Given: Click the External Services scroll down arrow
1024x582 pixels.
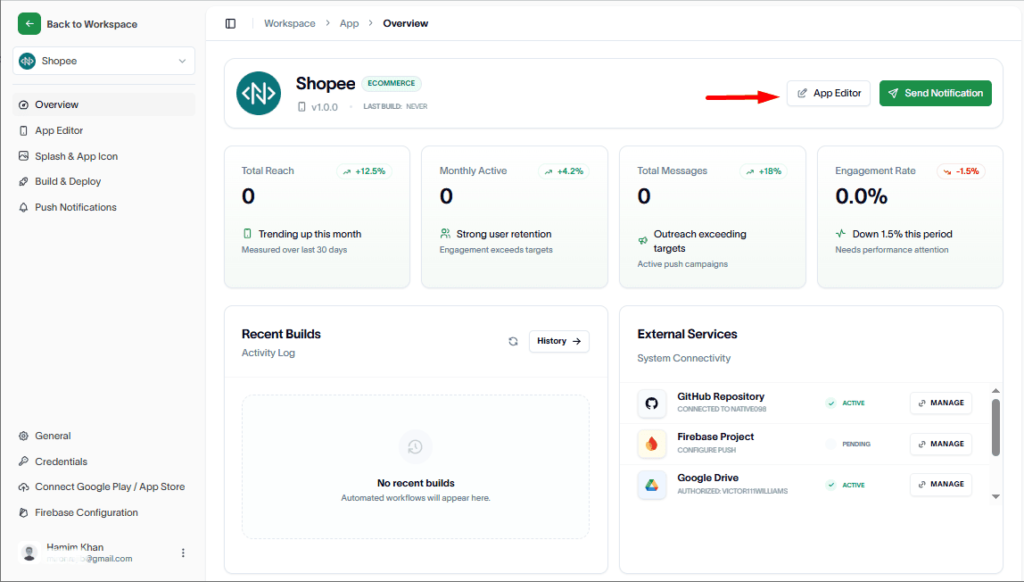Looking at the screenshot, I should pyautogui.click(x=996, y=496).
